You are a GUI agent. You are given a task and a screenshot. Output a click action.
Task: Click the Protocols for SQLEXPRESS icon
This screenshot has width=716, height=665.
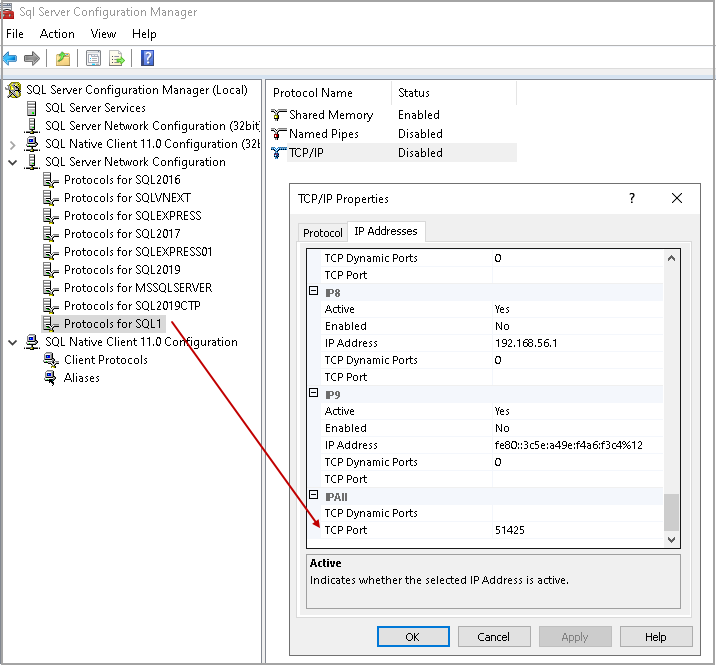click(50, 216)
